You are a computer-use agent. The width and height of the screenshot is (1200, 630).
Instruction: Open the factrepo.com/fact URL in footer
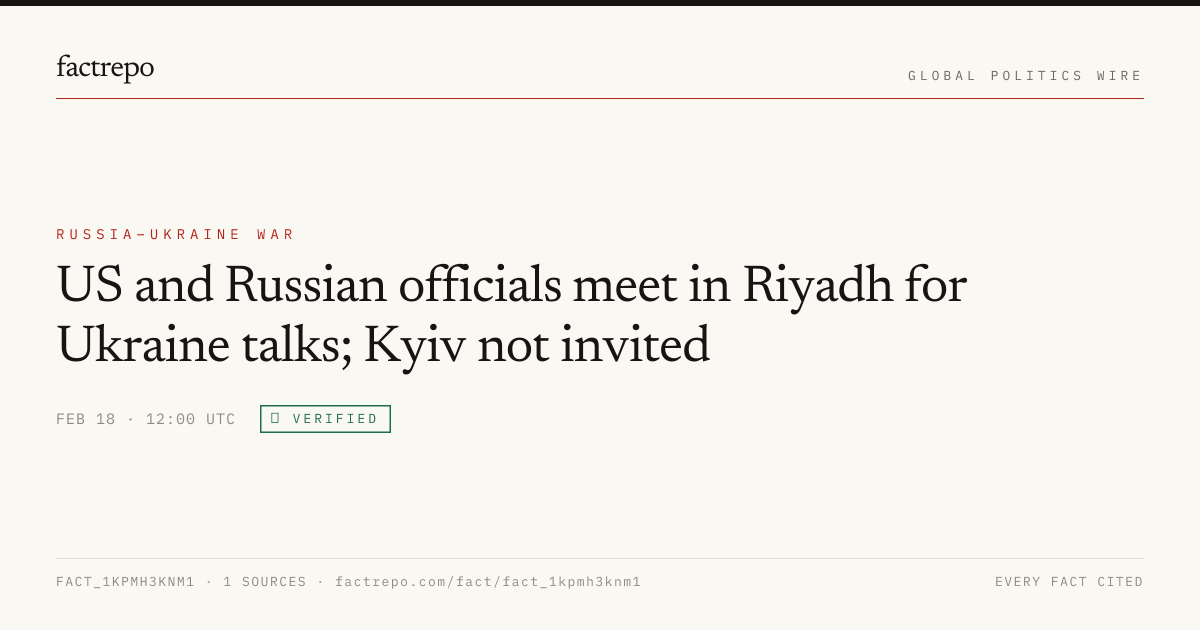click(488, 582)
